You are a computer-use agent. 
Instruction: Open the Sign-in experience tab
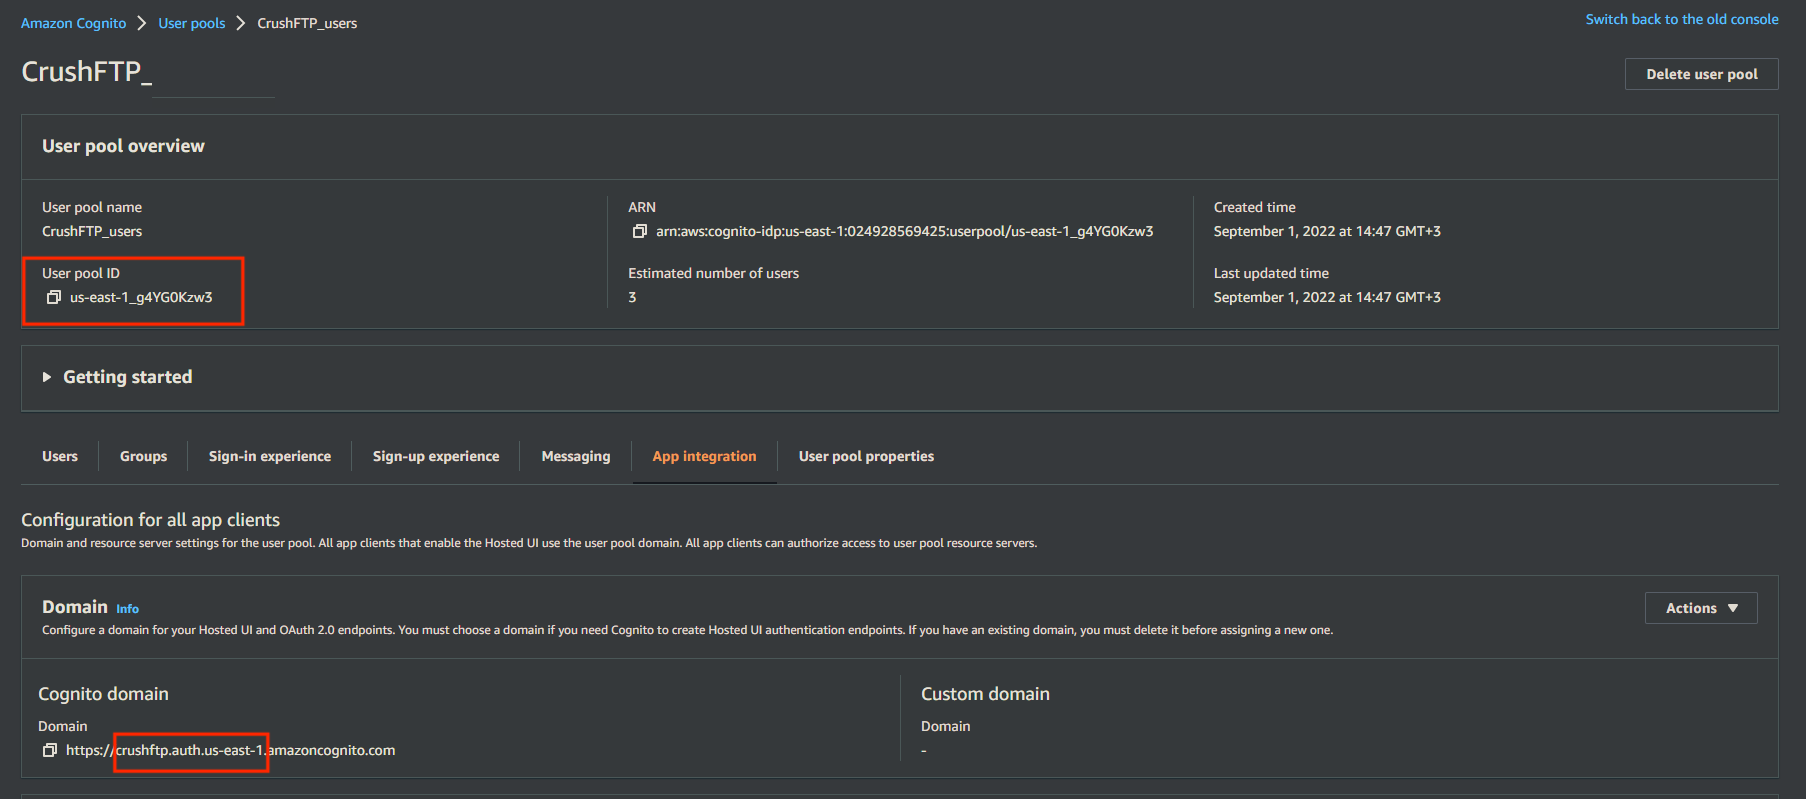point(270,456)
